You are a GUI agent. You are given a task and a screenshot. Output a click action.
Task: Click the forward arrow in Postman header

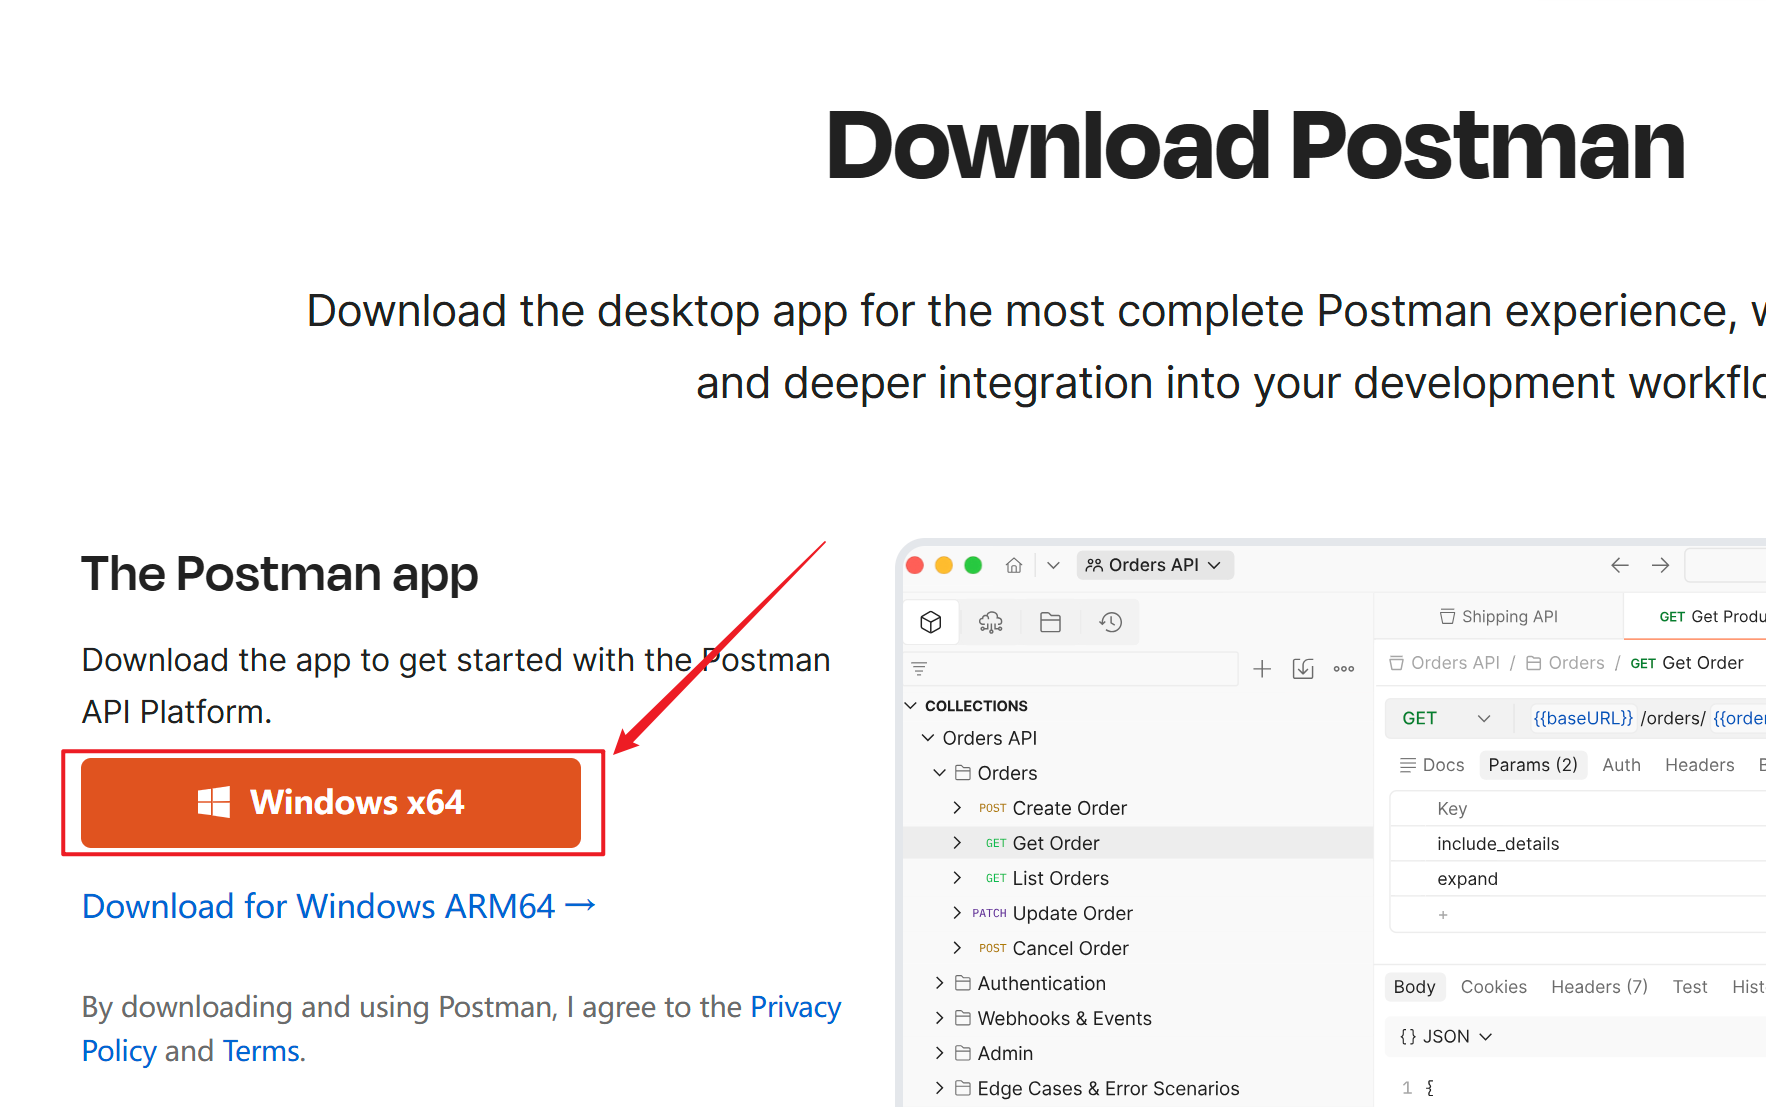[1661, 565]
